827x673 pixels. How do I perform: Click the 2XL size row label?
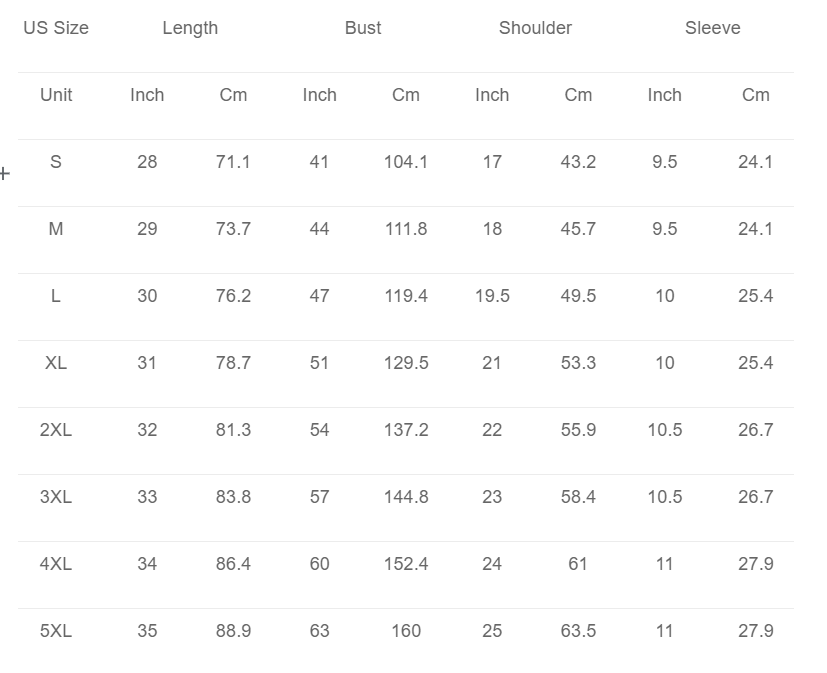point(56,430)
